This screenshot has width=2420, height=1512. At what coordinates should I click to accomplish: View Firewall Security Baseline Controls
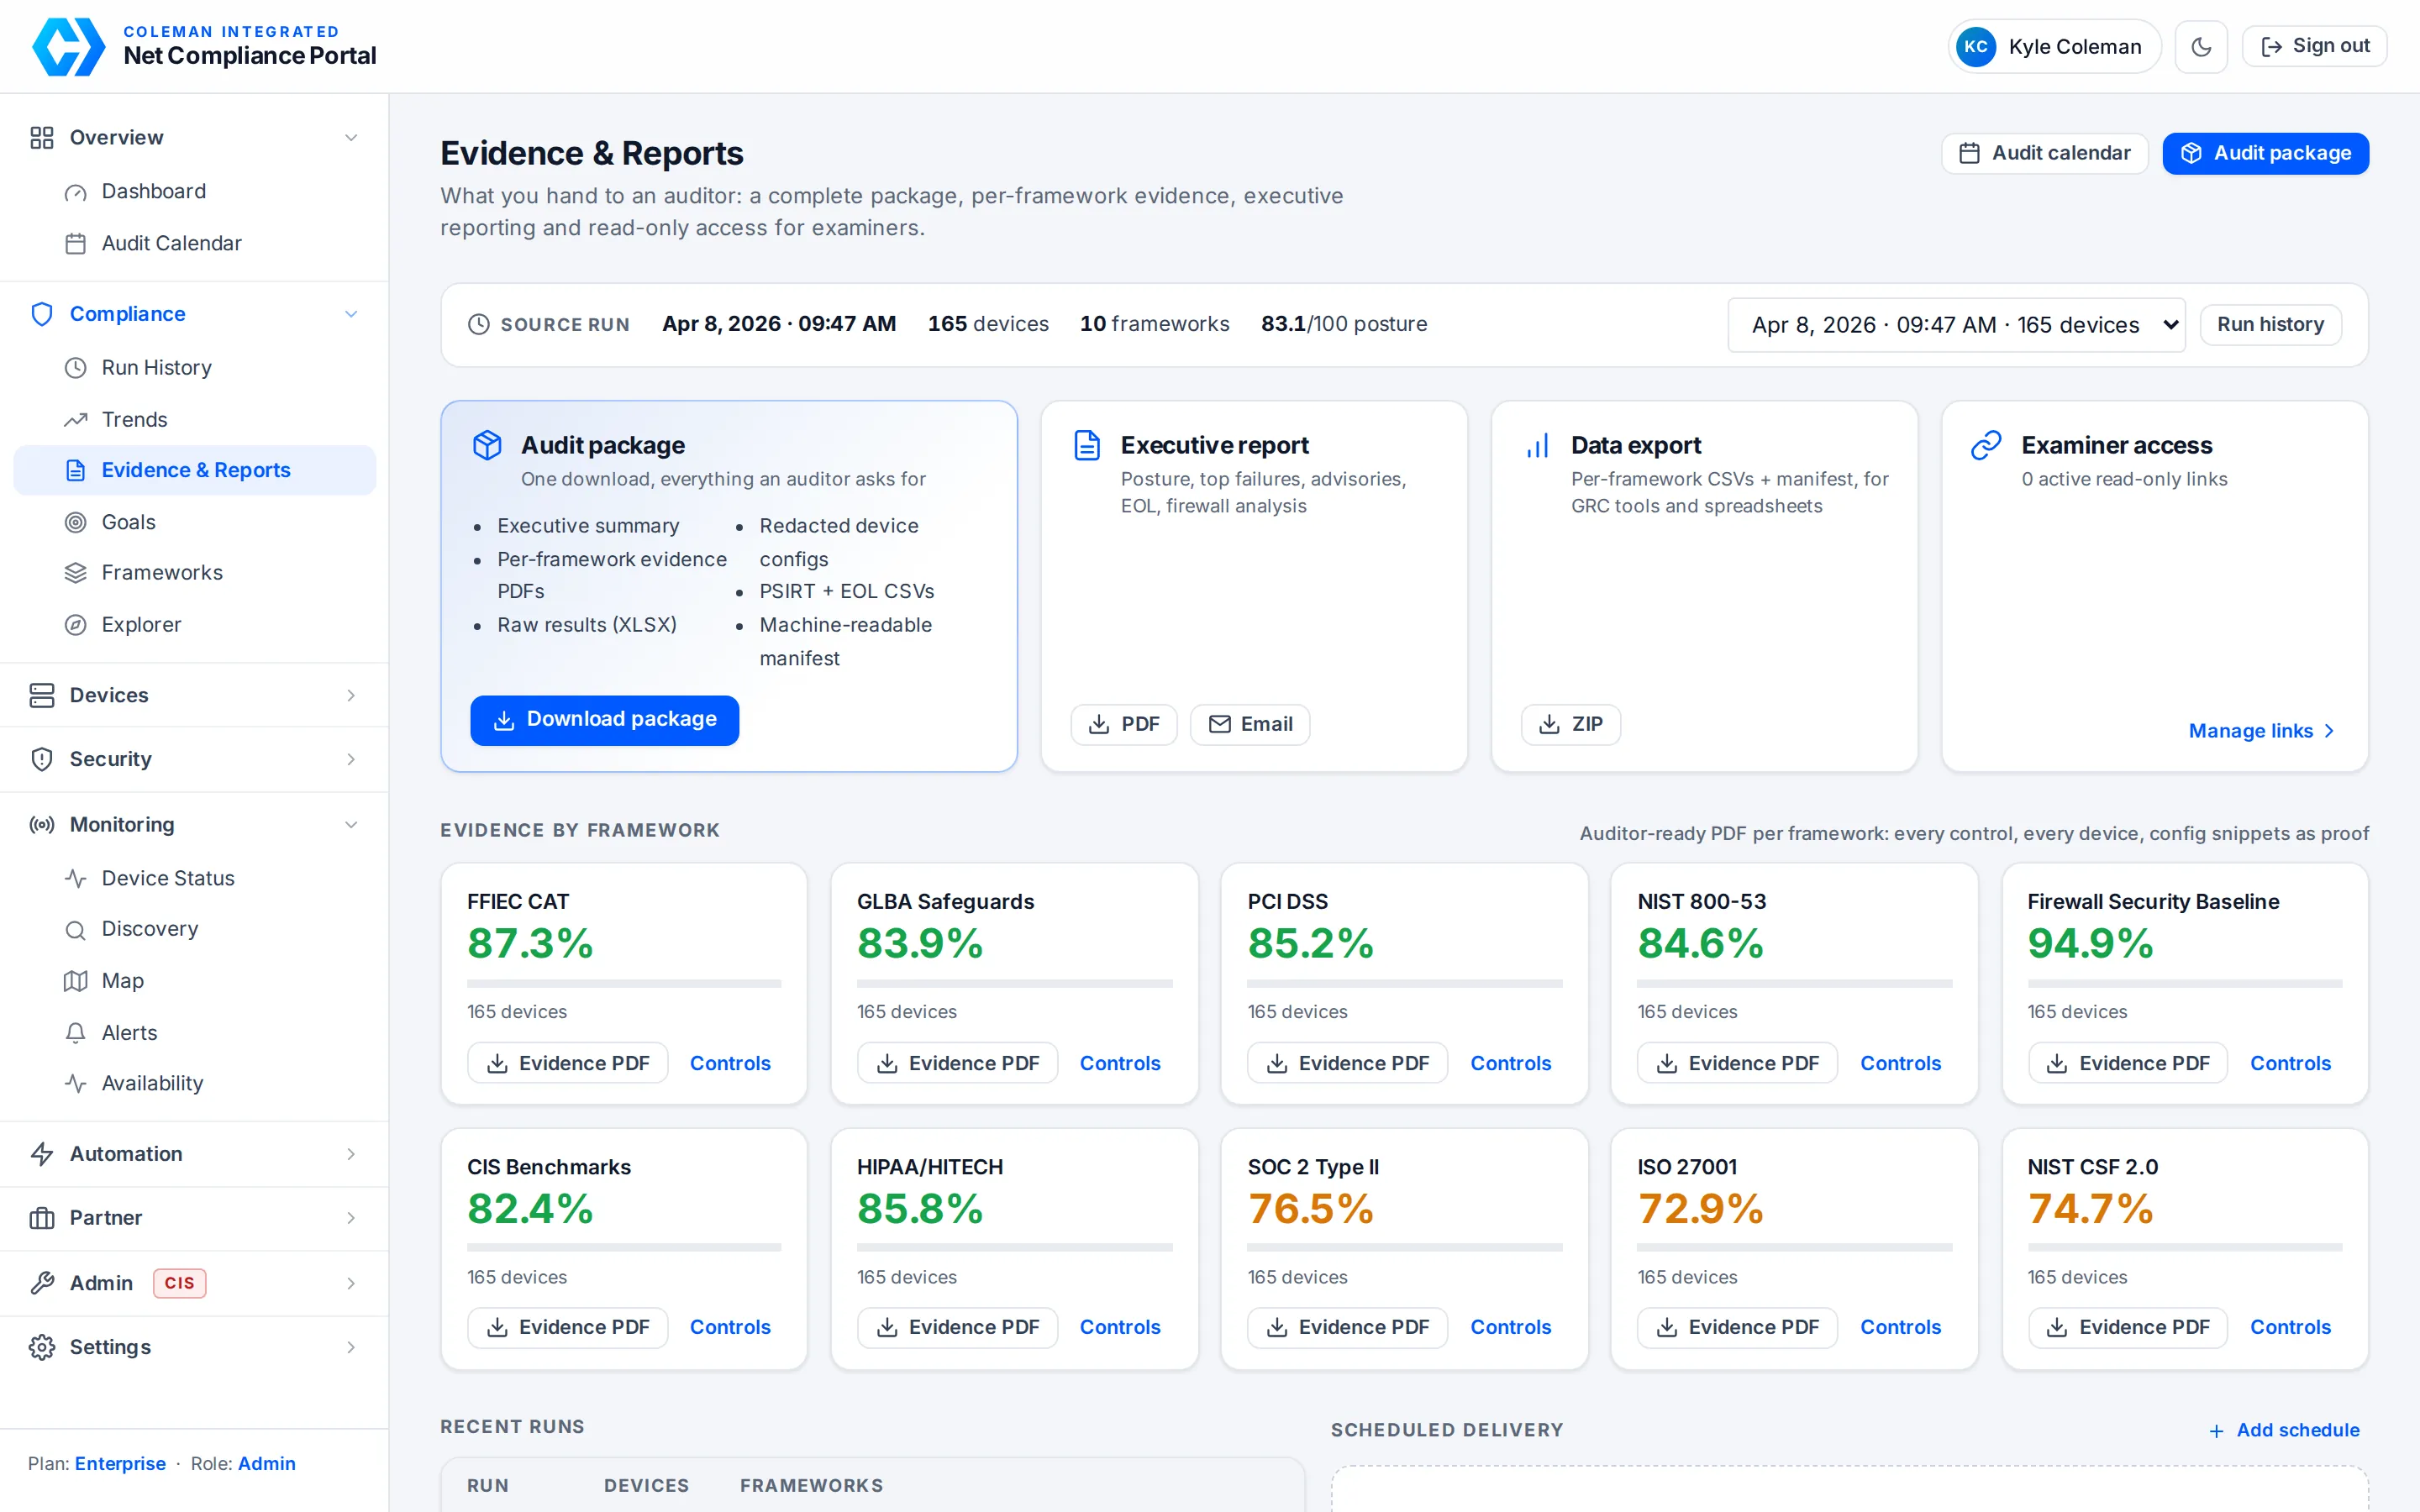click(2290, 1063)
